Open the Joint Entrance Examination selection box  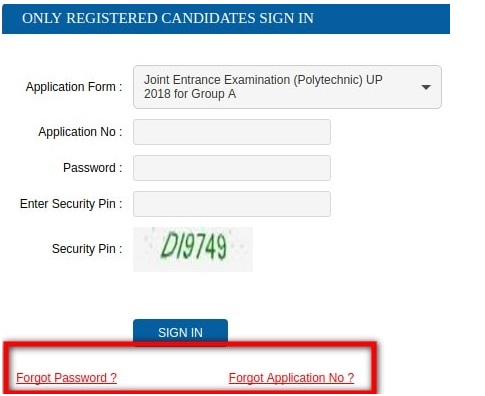[287, 87]
